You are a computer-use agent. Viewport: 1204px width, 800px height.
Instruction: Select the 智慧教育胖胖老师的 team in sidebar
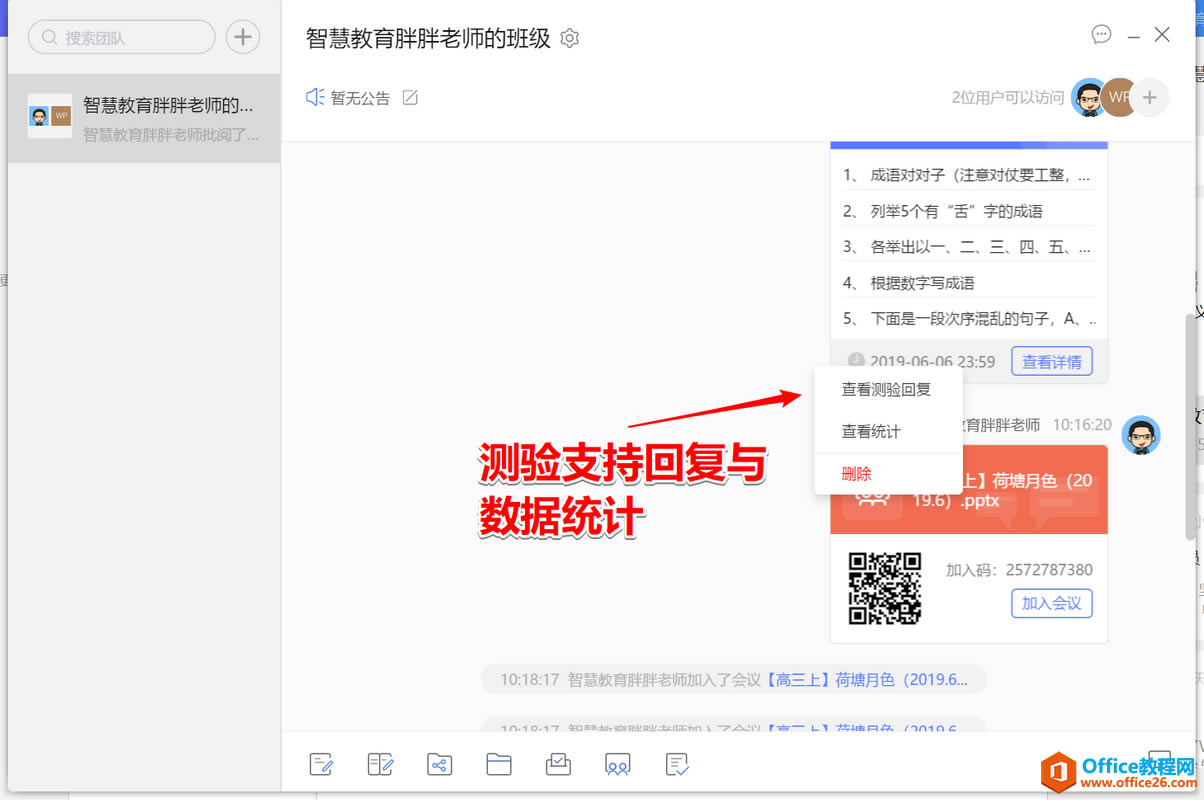click(144, 118)
